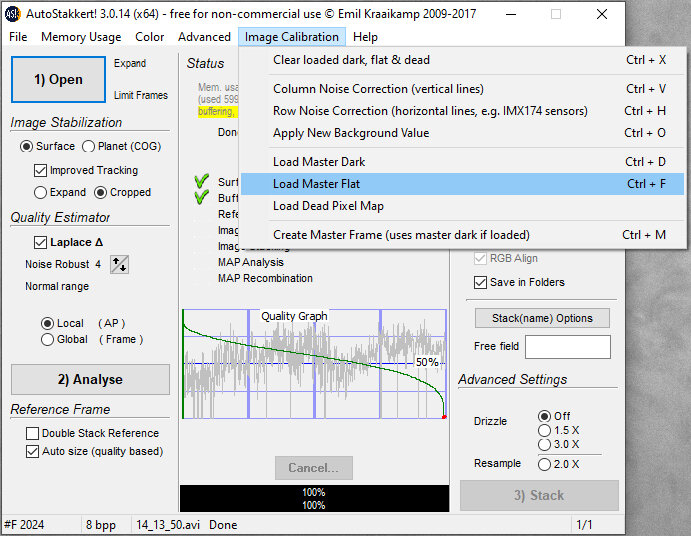The width and height of the screenshot is (691, 536).
Task: Click #F 2024 in status bar
Action: (24, 525)
